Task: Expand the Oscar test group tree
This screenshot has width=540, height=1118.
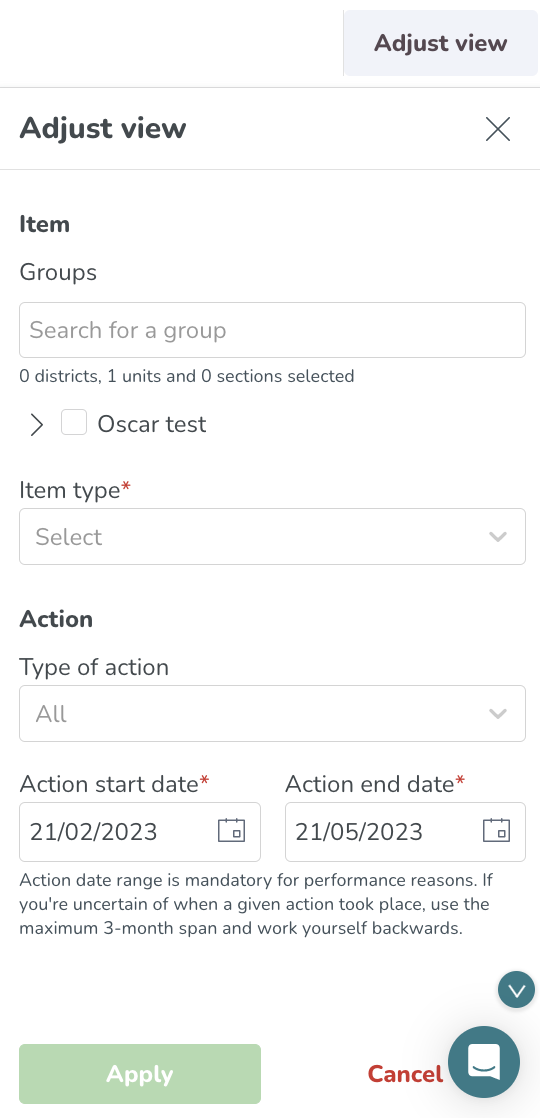Action: pyautogui.click(x=36, y=424)
